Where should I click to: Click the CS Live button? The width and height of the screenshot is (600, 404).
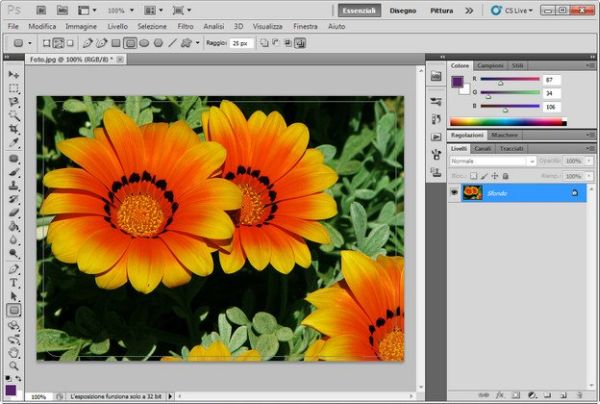tap(516, 10)
